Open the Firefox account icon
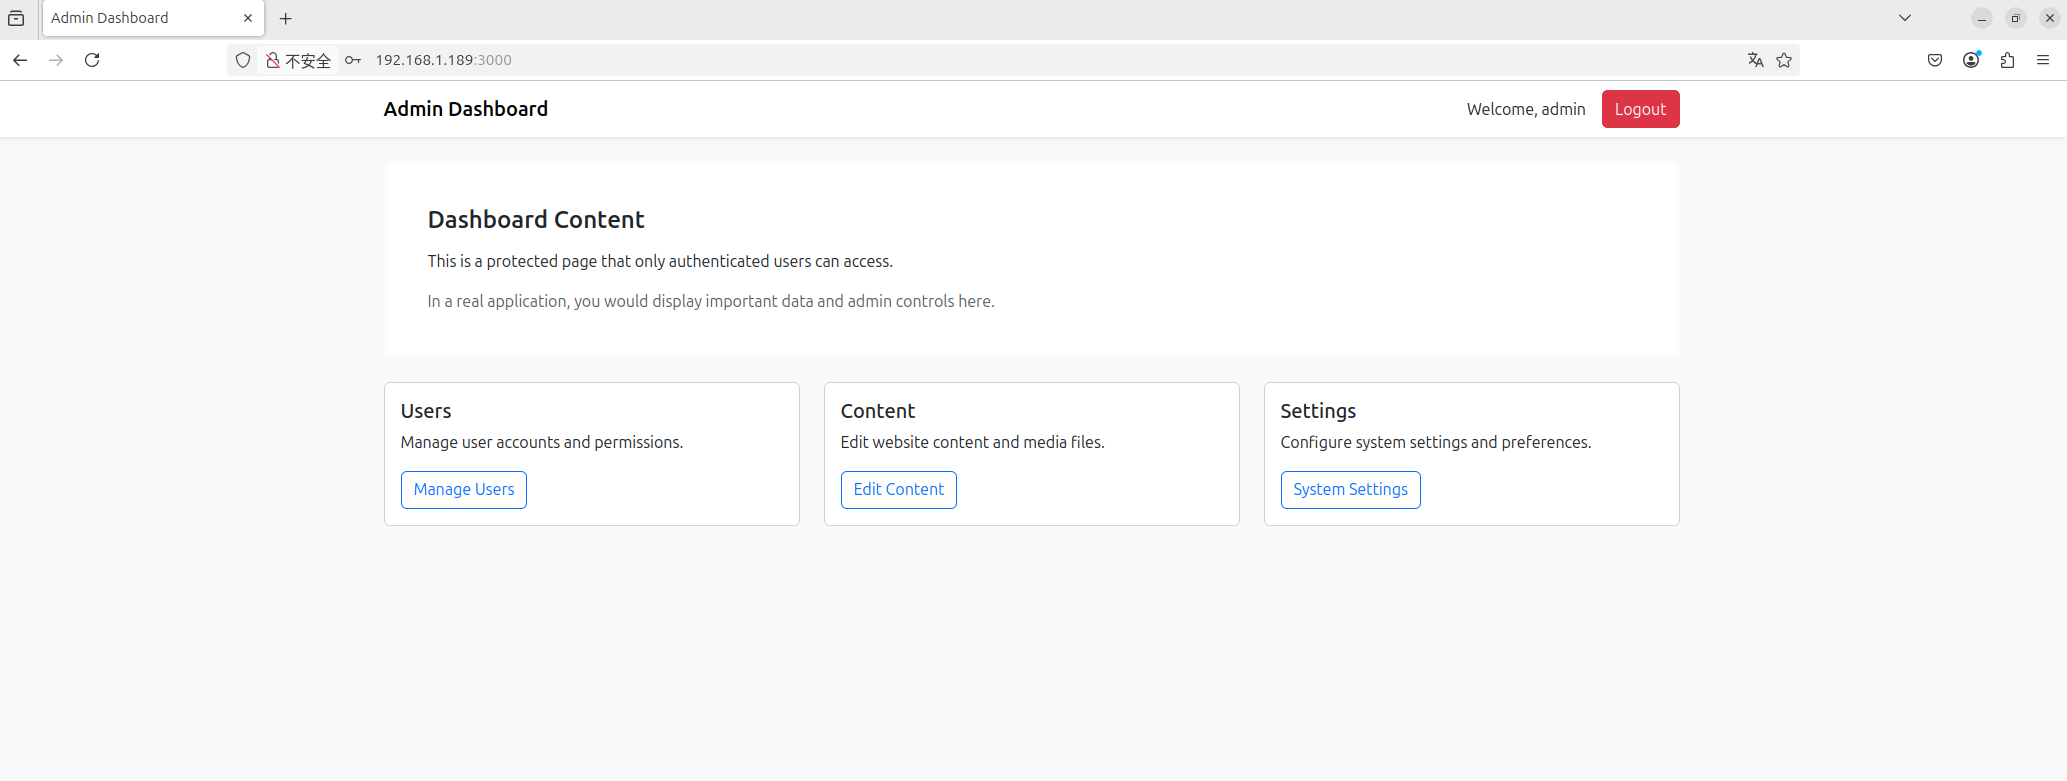 click(1971, 60)
